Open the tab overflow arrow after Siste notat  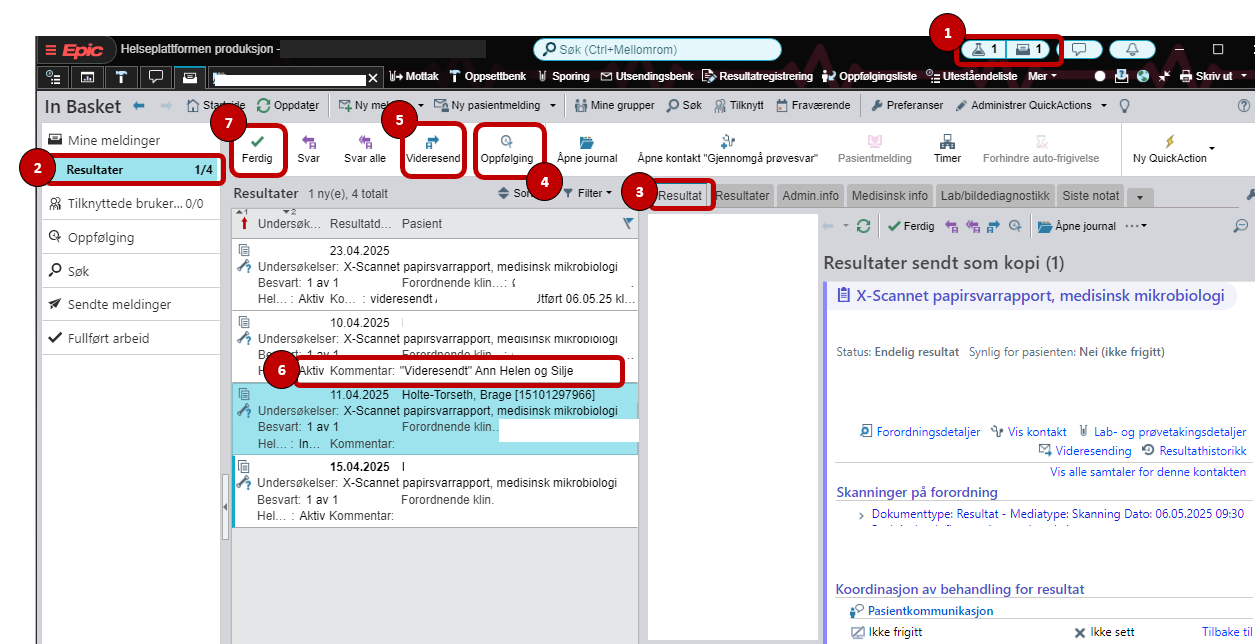coord(1140,196)
